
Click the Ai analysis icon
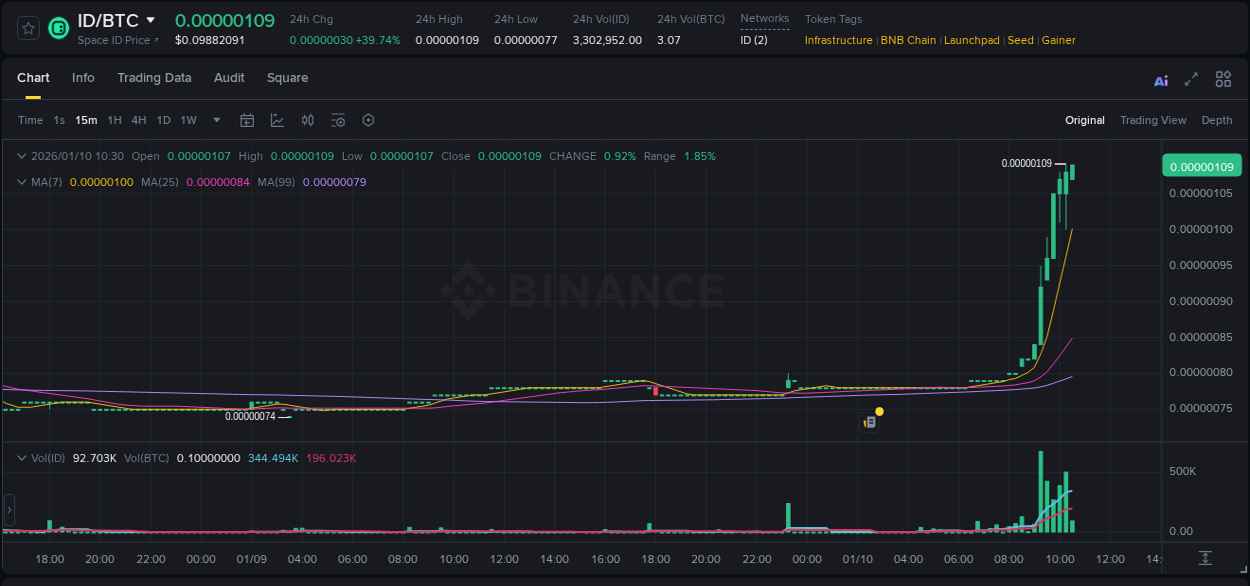point(1161,79)
